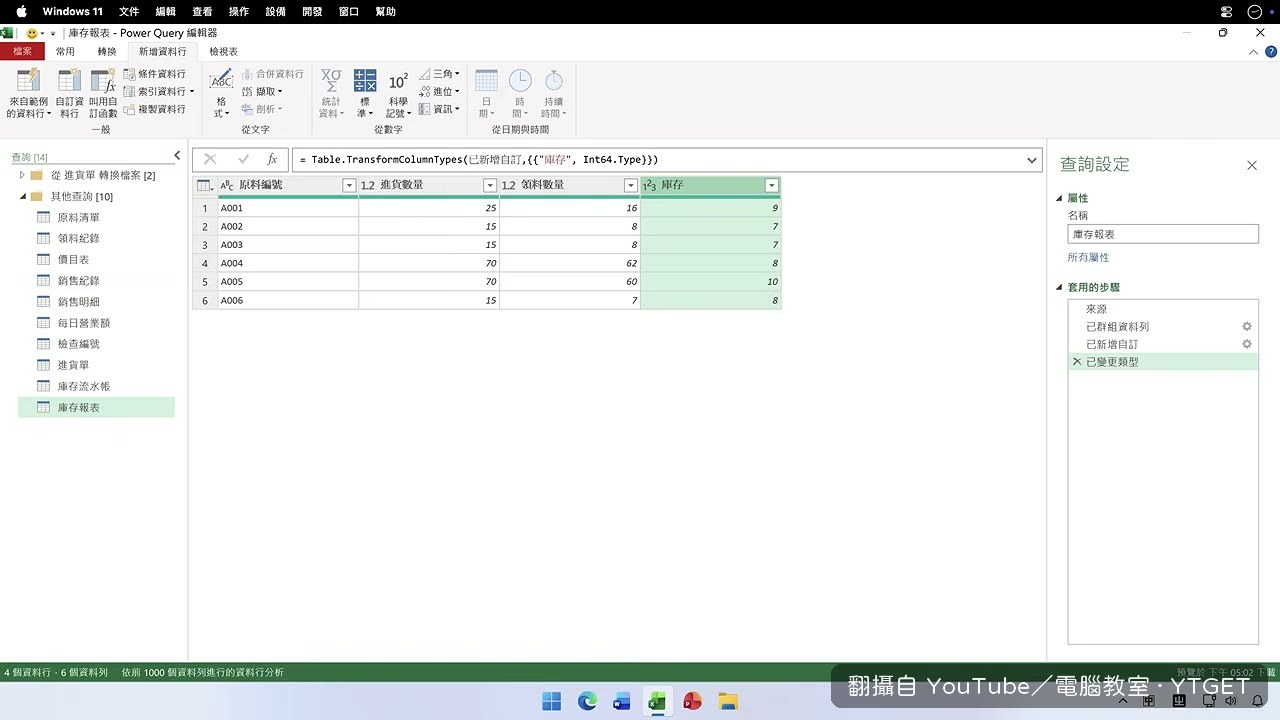
Task: Open the 領料數量 column filter dropdown
Action: 631,185
